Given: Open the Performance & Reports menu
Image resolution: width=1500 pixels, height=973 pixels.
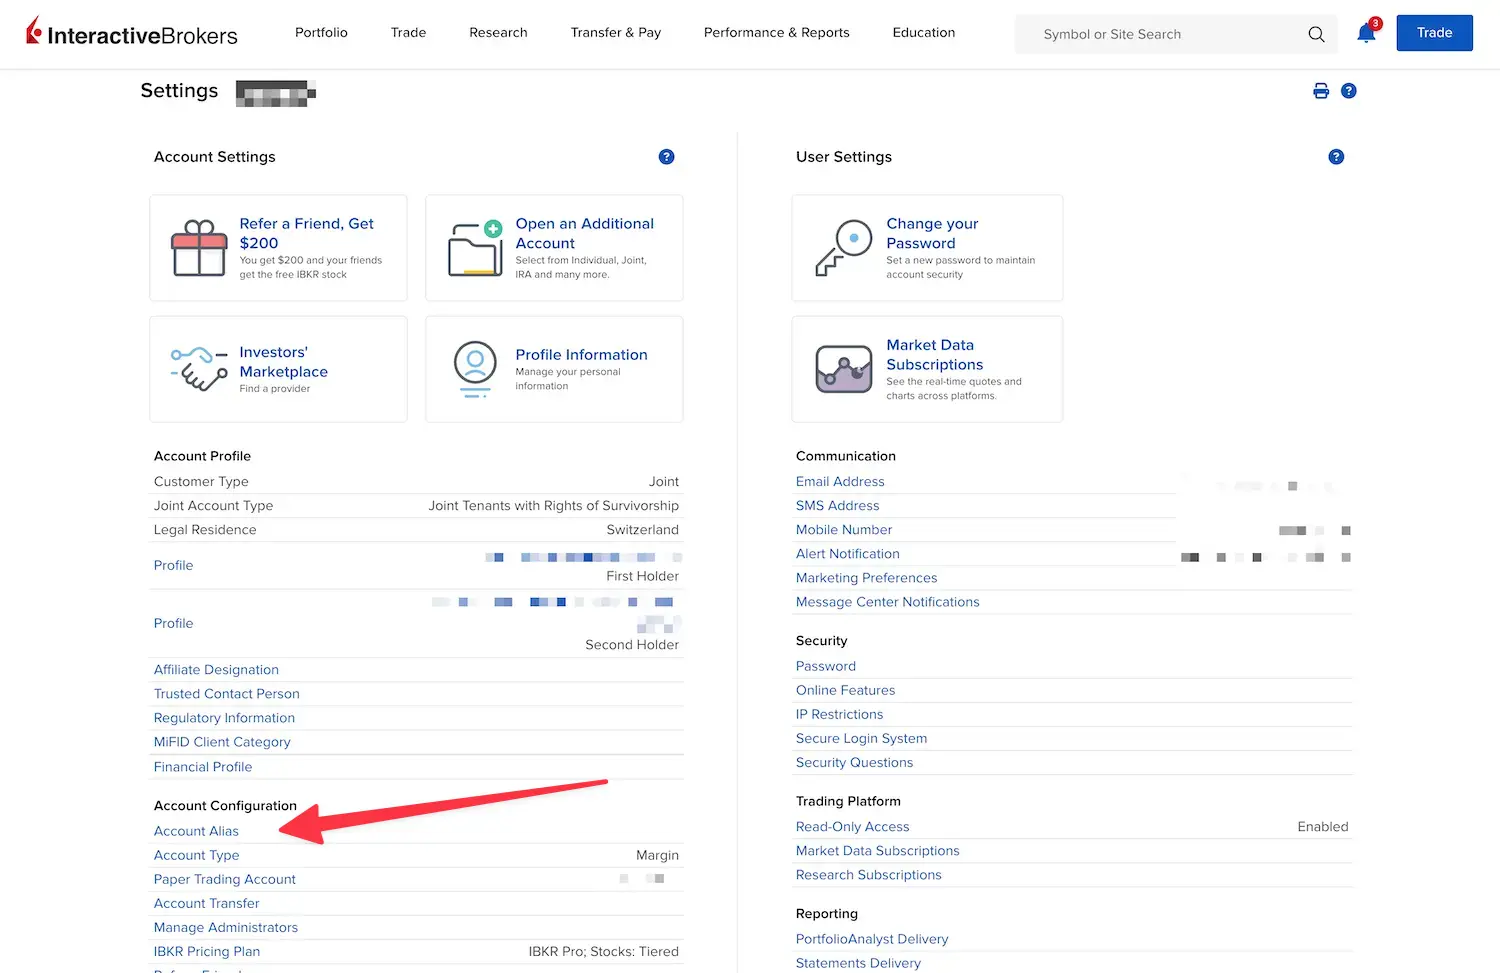Looking at the screenshot, I should pos(777,33).
